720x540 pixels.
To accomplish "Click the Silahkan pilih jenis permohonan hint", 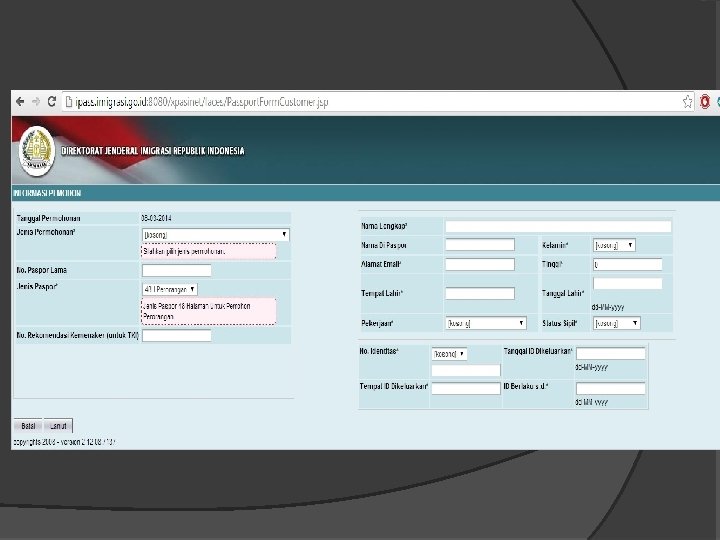I will (x=209, y=252).
